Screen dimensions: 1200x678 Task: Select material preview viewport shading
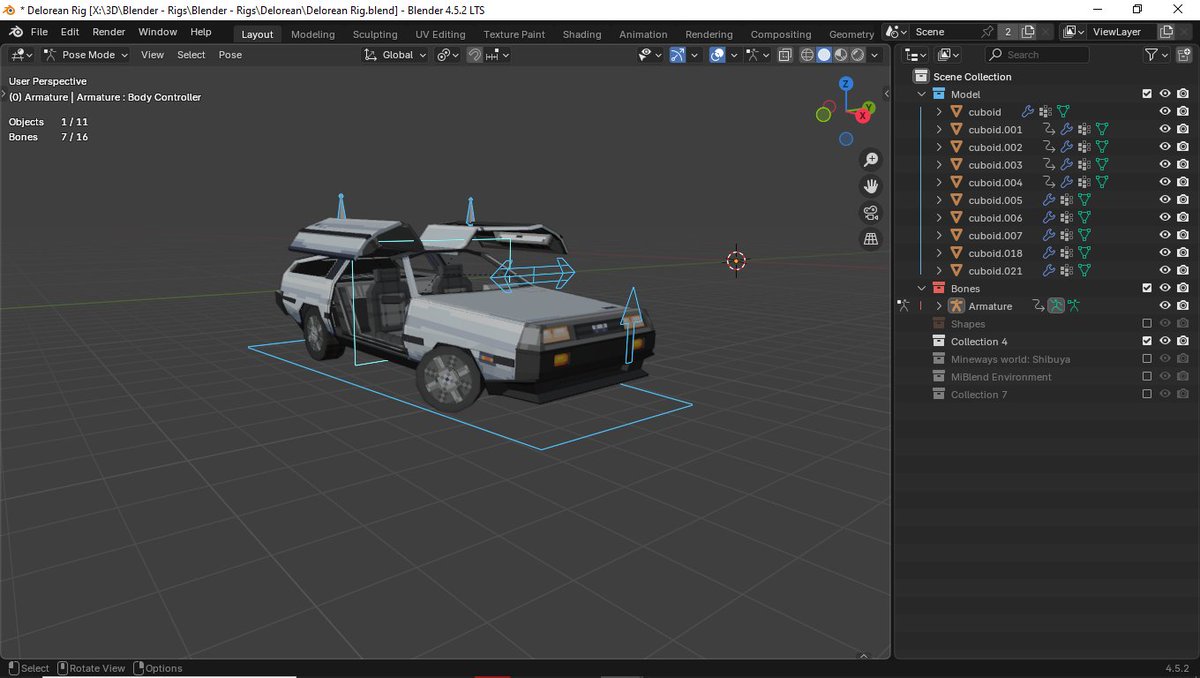point(841,55)
